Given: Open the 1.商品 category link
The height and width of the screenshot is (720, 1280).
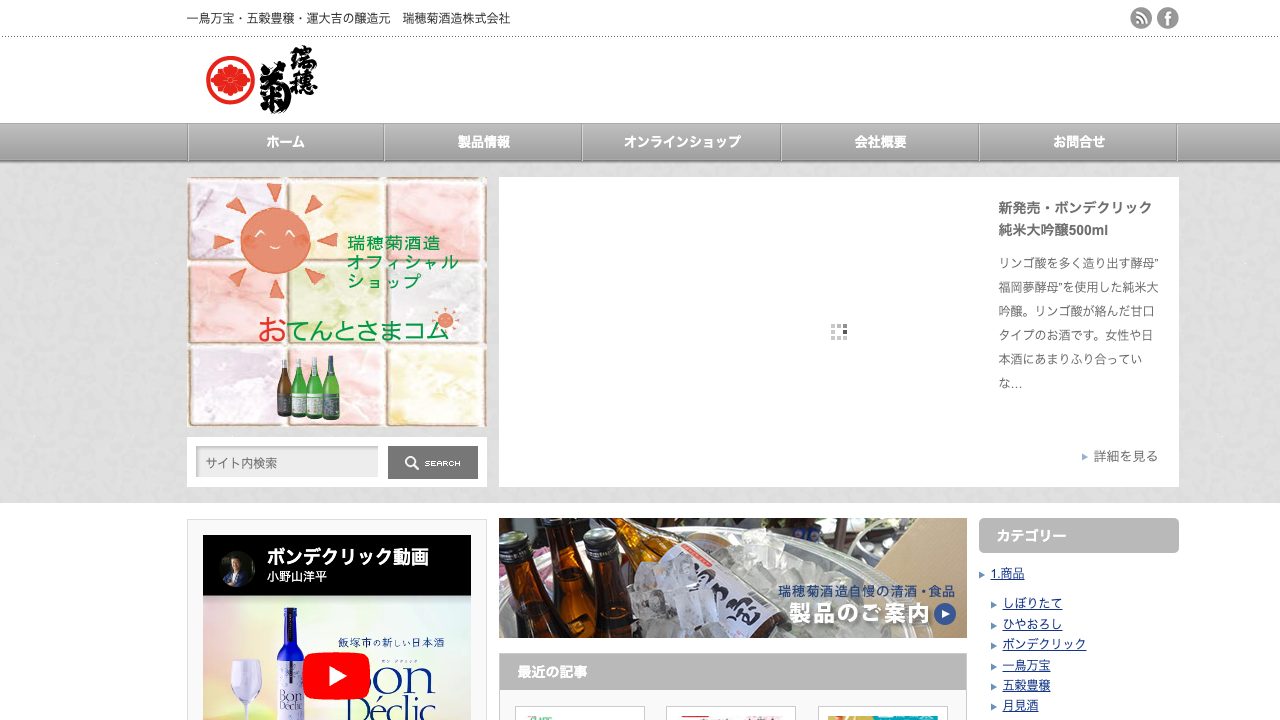Looking at the screenshot, I should [x=1007, y=574].
